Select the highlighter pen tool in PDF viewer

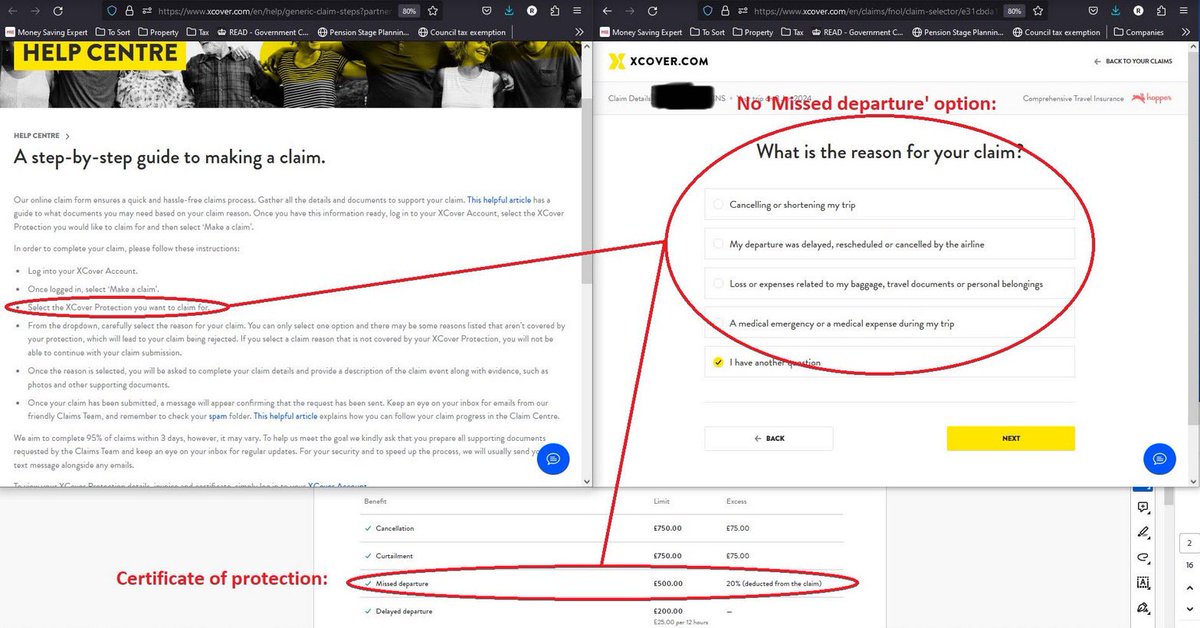(1143, 531)
